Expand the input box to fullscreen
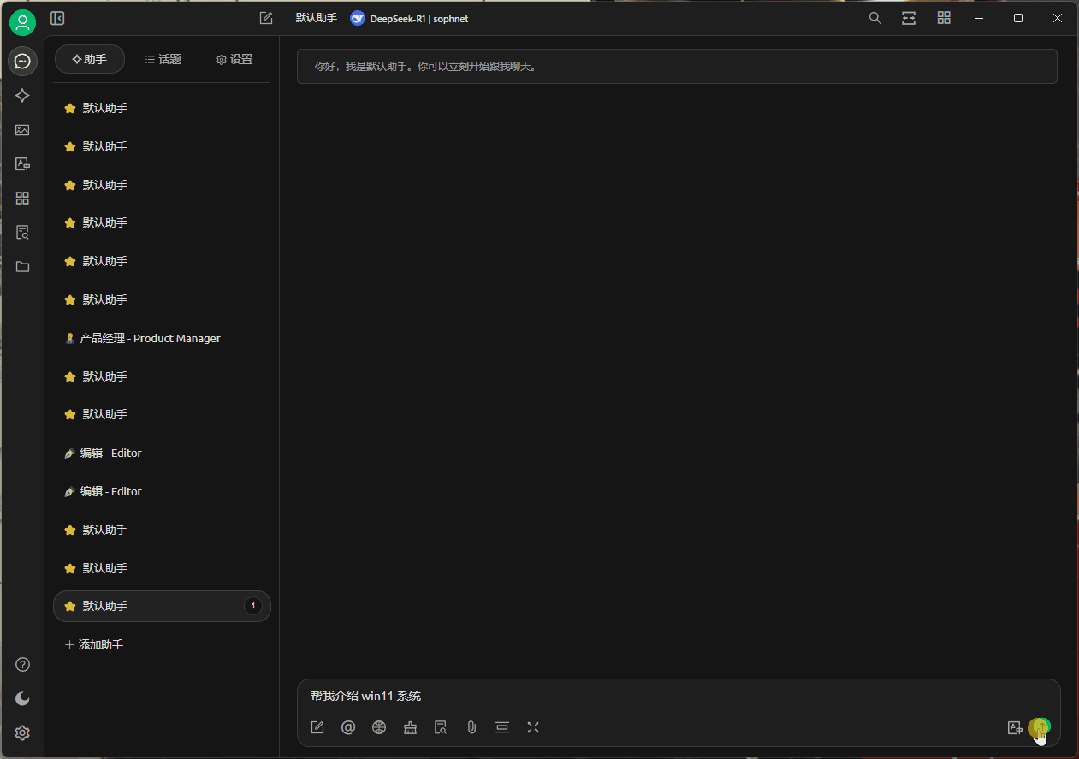This screenshot has width=1079, height=759. 533,727
